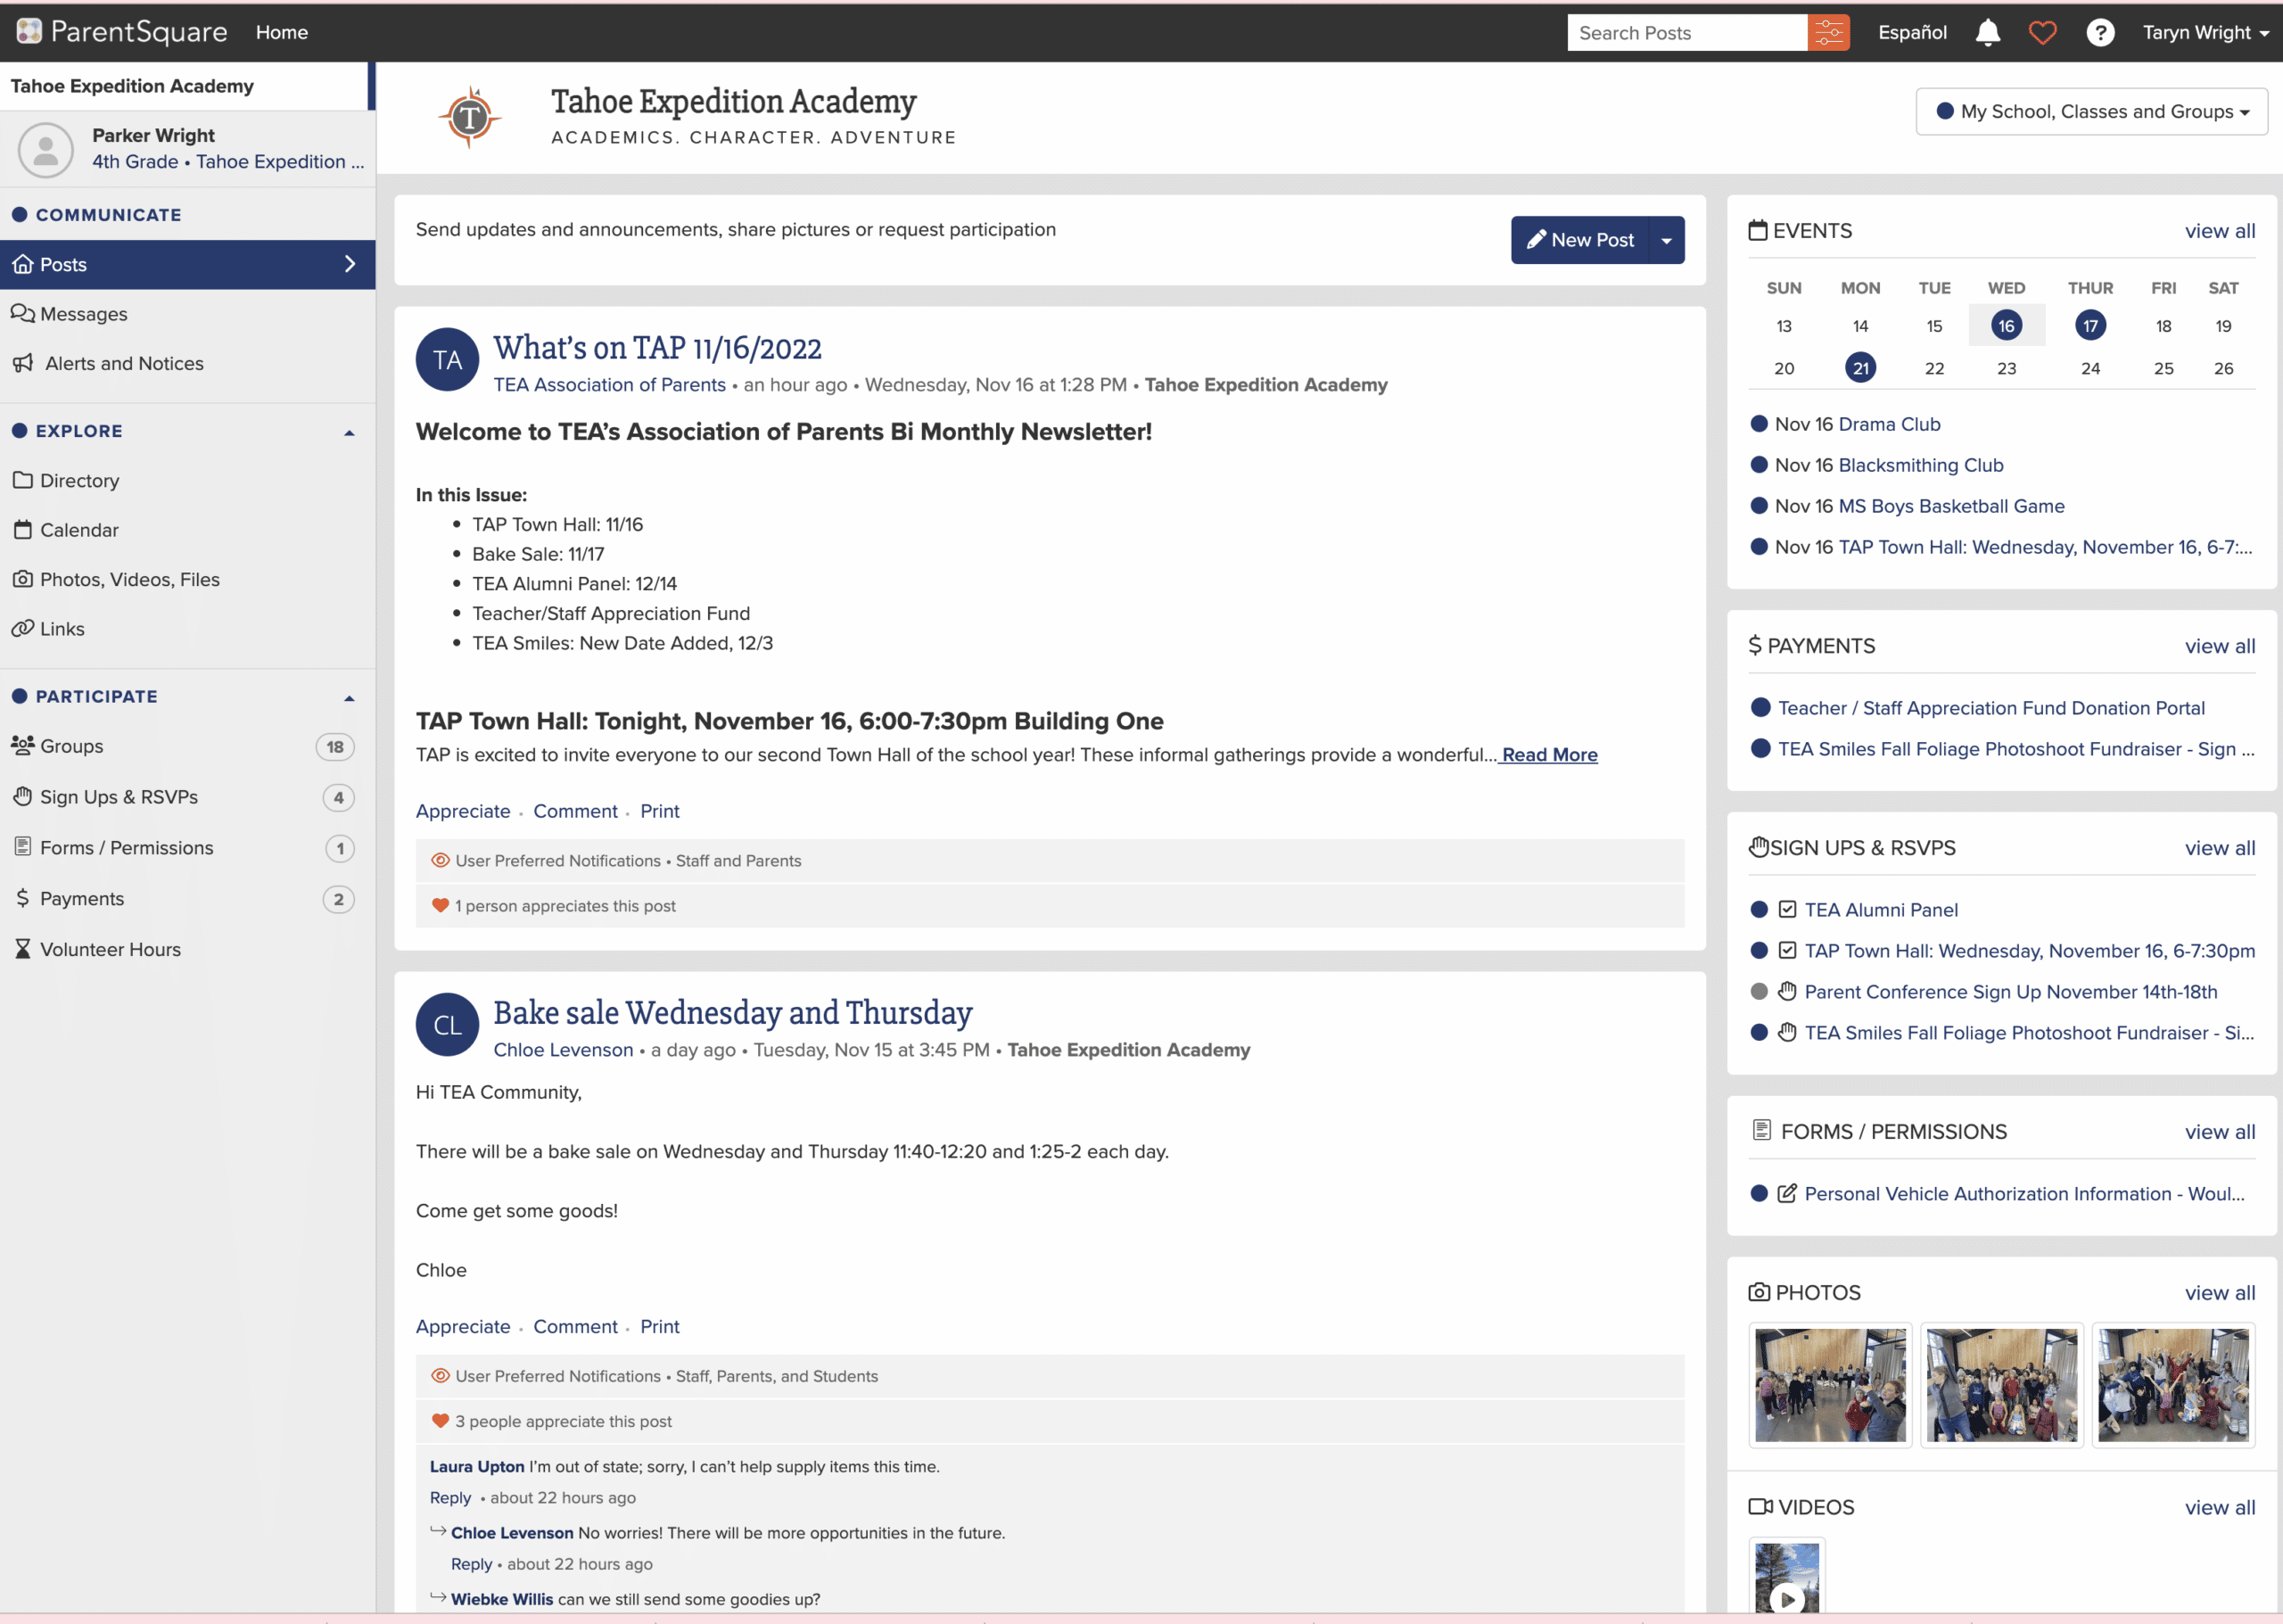Click the Photos camera icon heading

(1759, 1292)
